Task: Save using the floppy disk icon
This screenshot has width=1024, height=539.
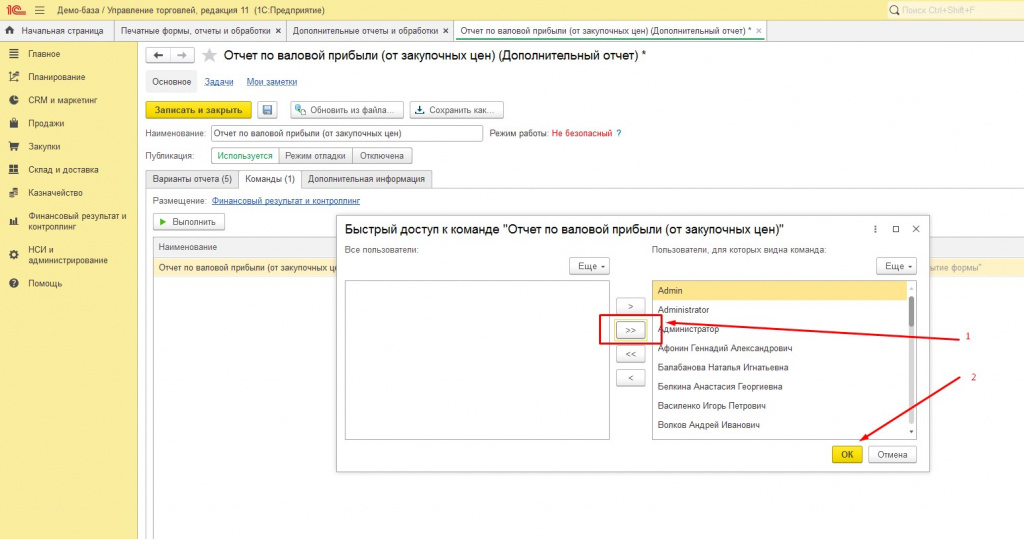Action: click(267, 110)
